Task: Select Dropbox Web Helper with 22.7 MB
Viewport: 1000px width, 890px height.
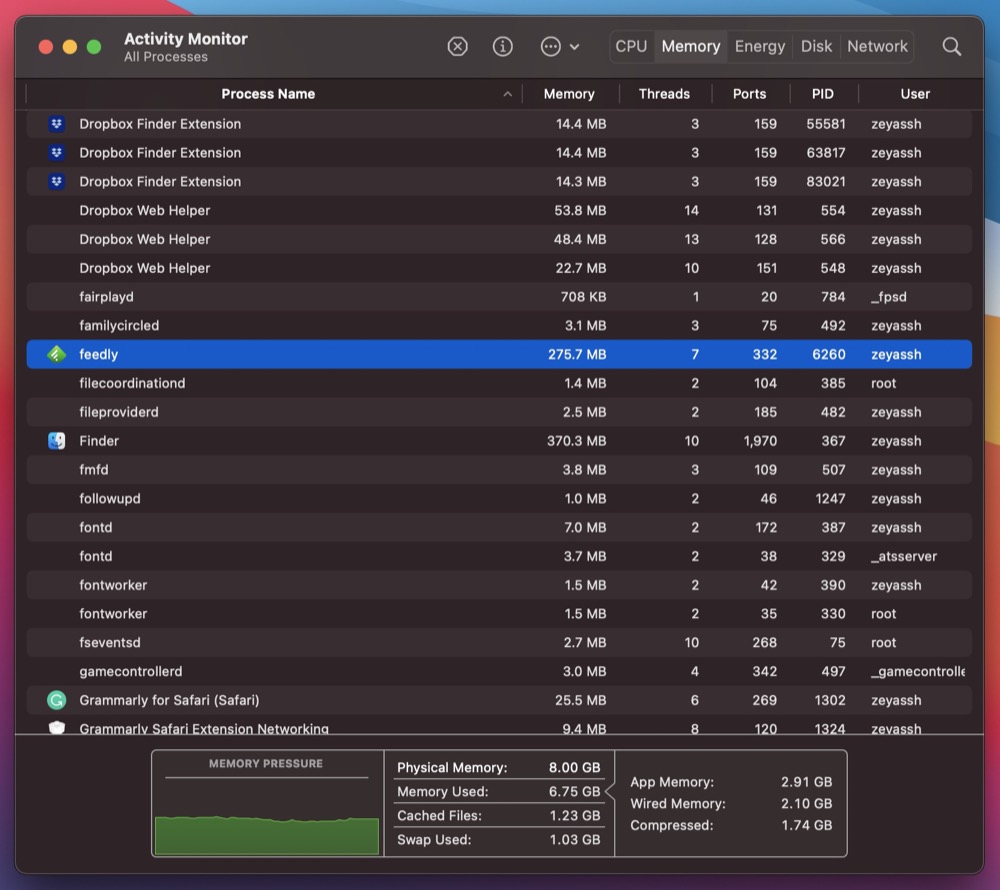Action: (x=499, y=268)
